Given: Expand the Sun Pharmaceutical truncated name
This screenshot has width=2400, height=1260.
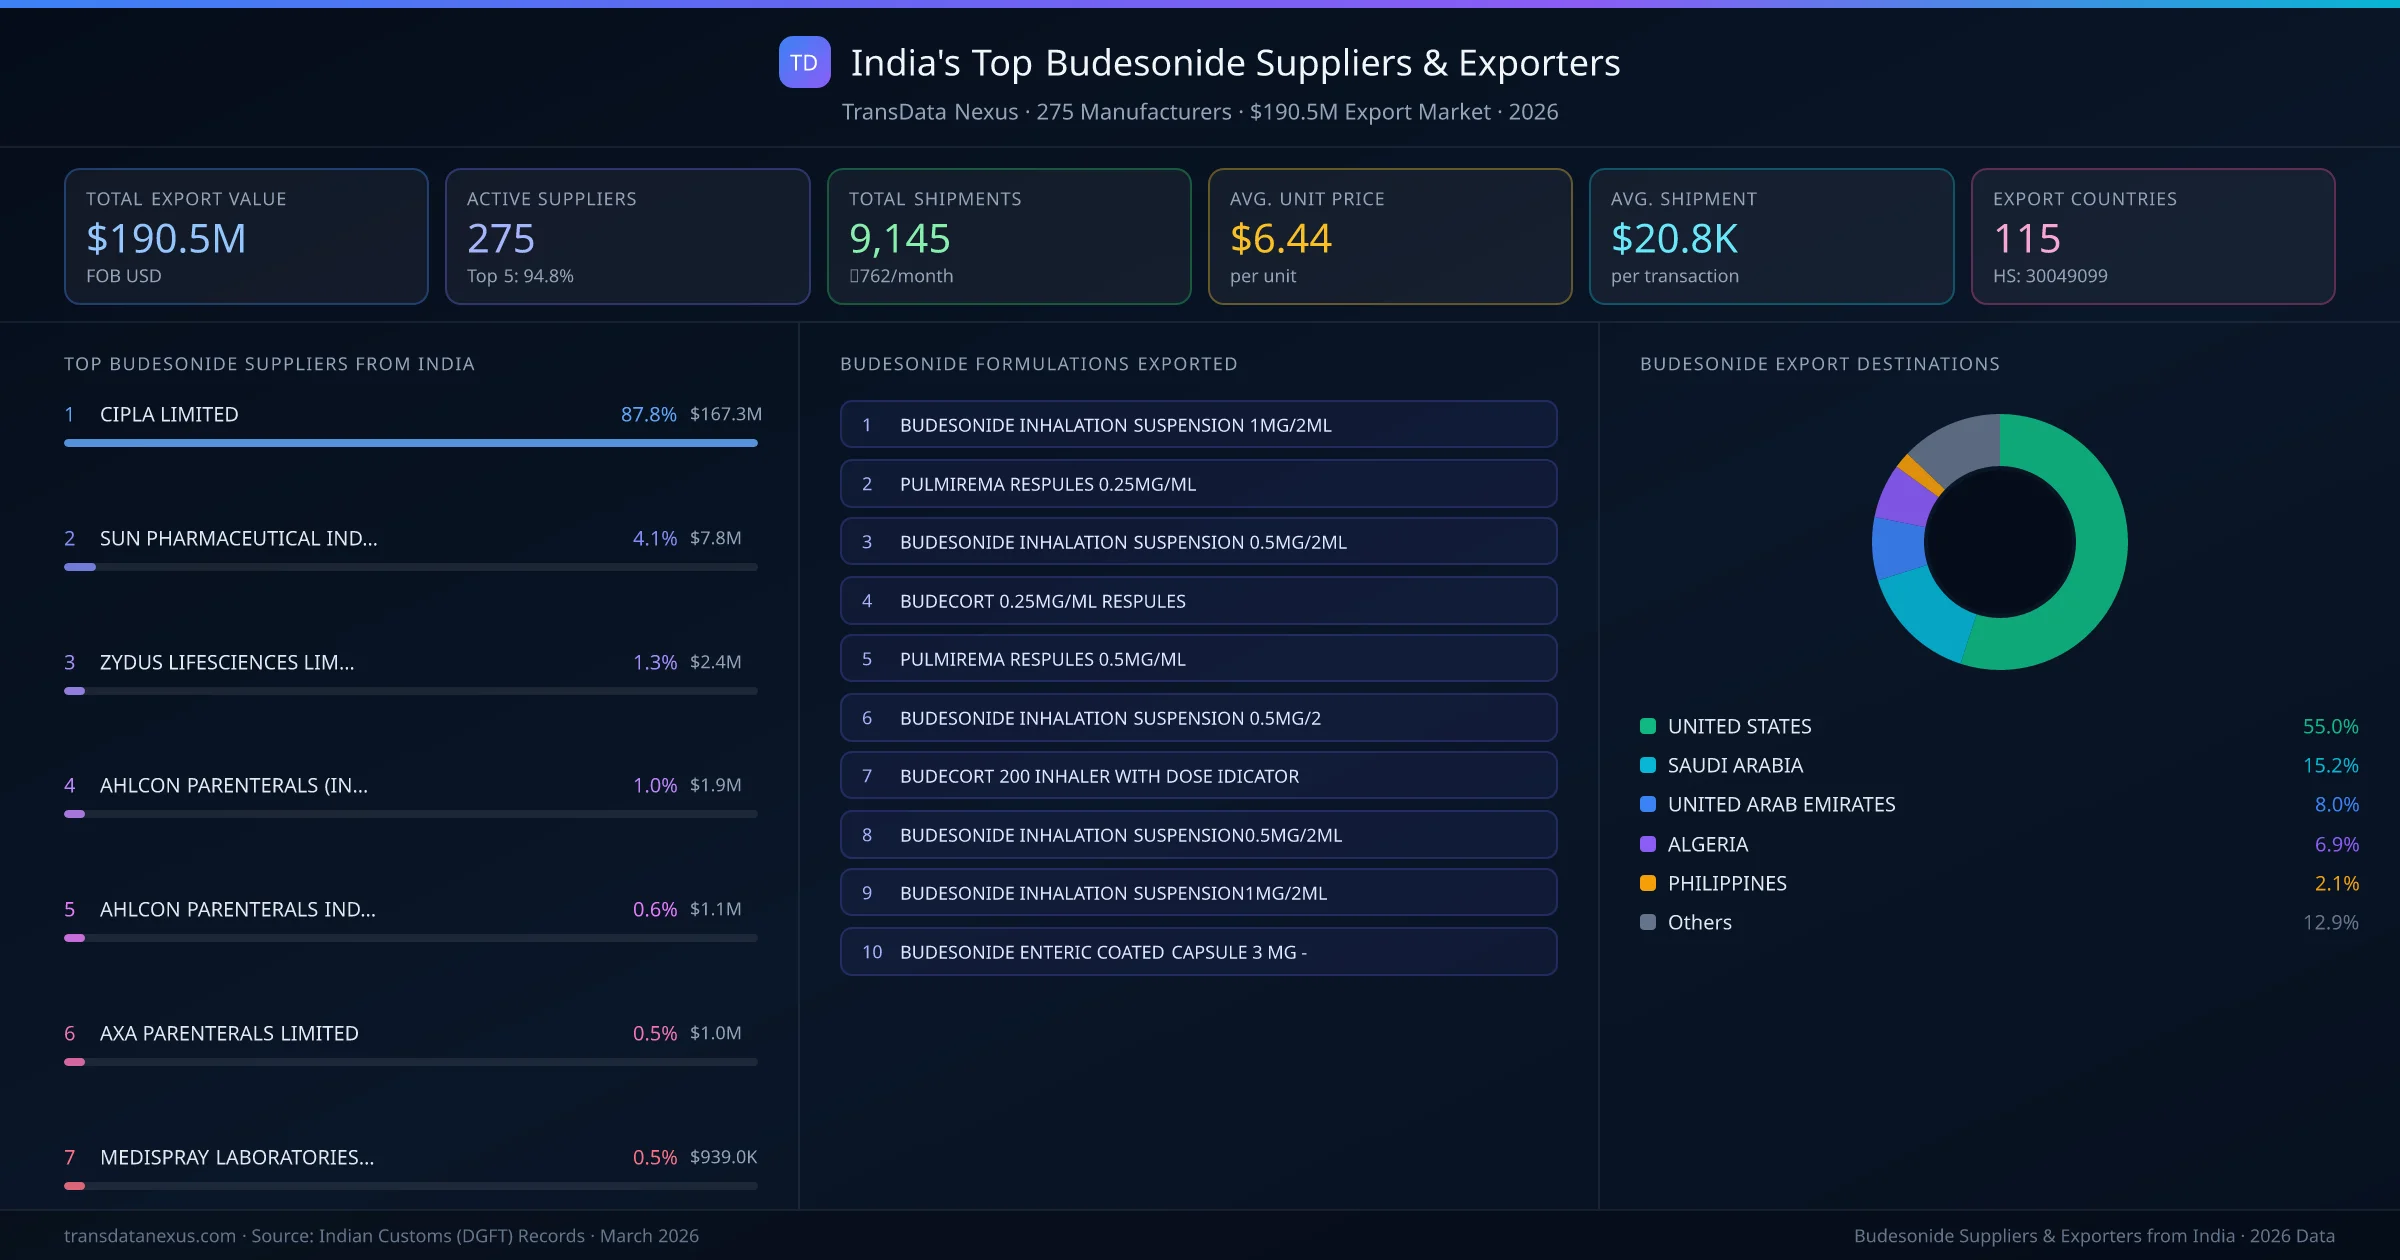Looking at the screenshot, I should coord(238,538).
